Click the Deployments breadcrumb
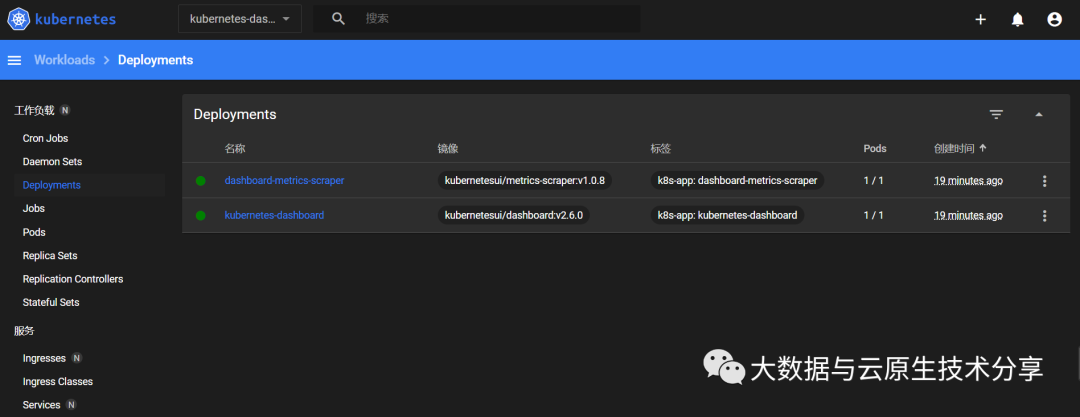The image size is (1080, 417). 156,60
